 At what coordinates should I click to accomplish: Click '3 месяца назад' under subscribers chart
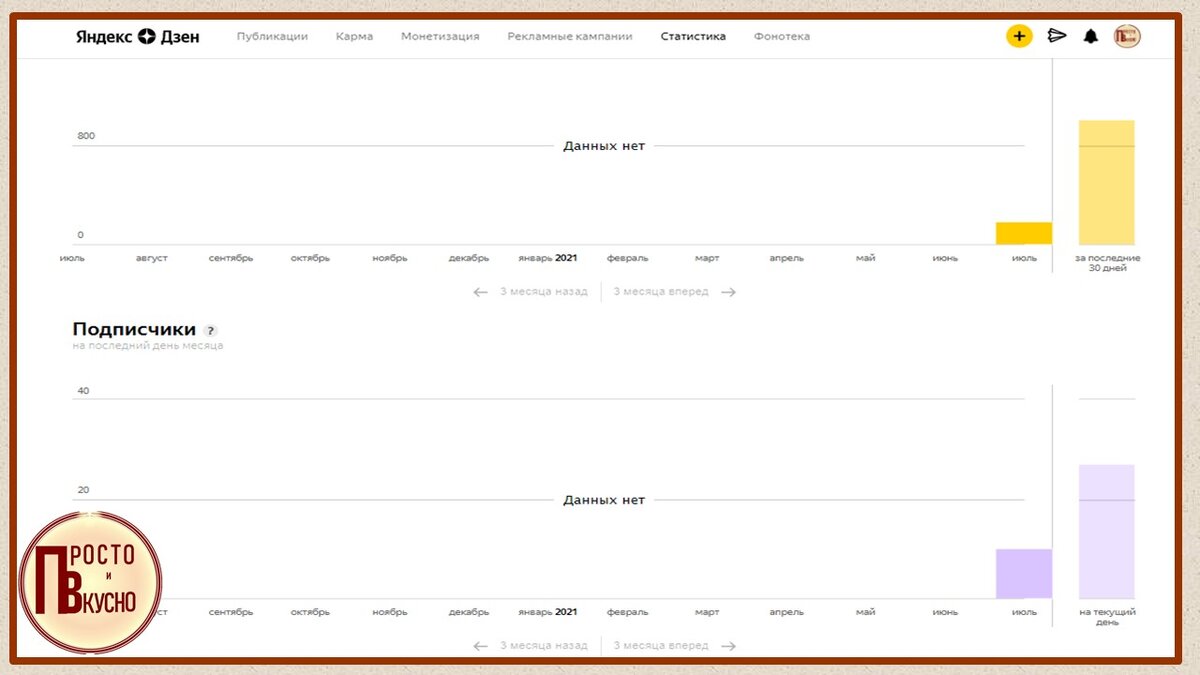(544, 646)
